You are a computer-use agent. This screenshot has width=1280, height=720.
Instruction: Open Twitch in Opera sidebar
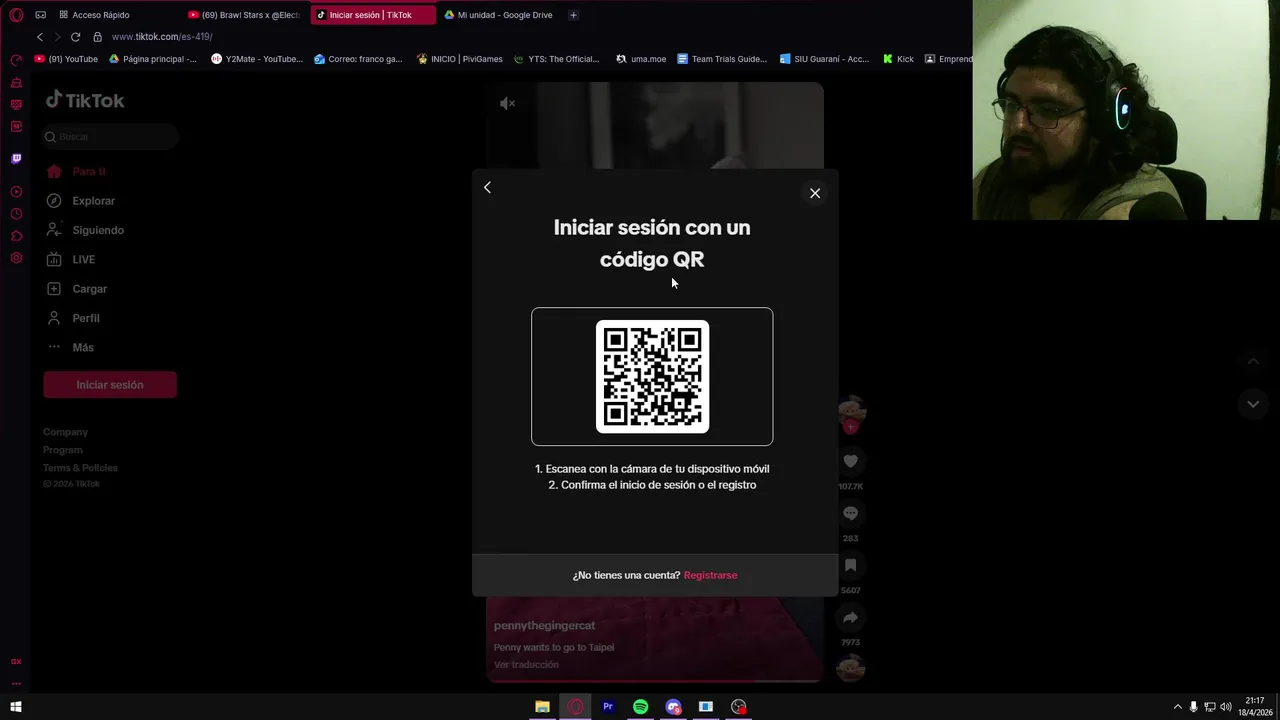[16, 159]
